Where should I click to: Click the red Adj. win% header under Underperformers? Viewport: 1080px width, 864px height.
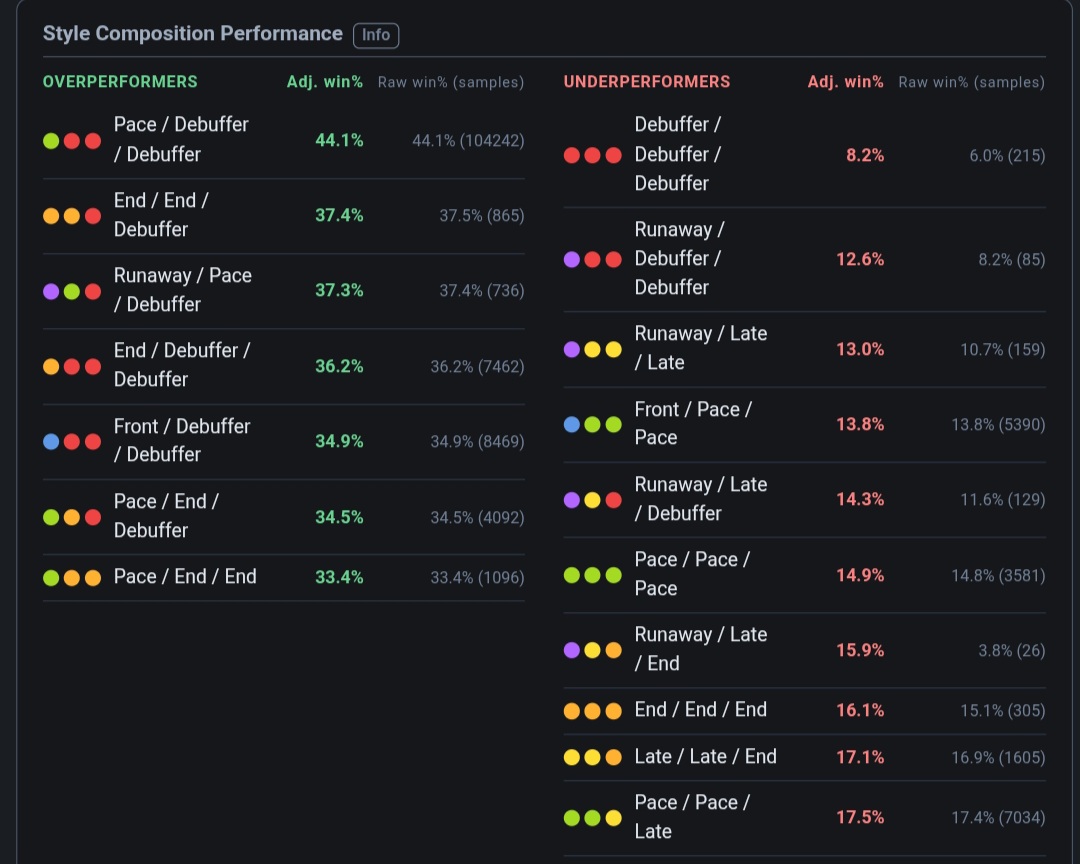[845, 81]
